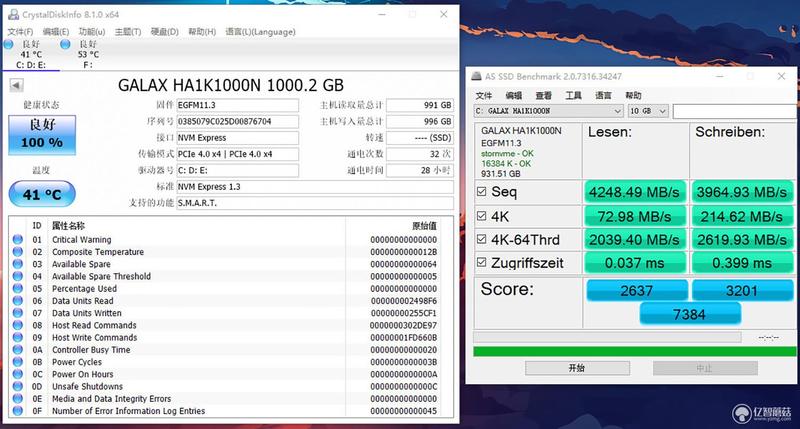This screenshot has width=800, height=429.
Task: Click the Seq write result 3964.93 MB/s
Action: (742, 192)
